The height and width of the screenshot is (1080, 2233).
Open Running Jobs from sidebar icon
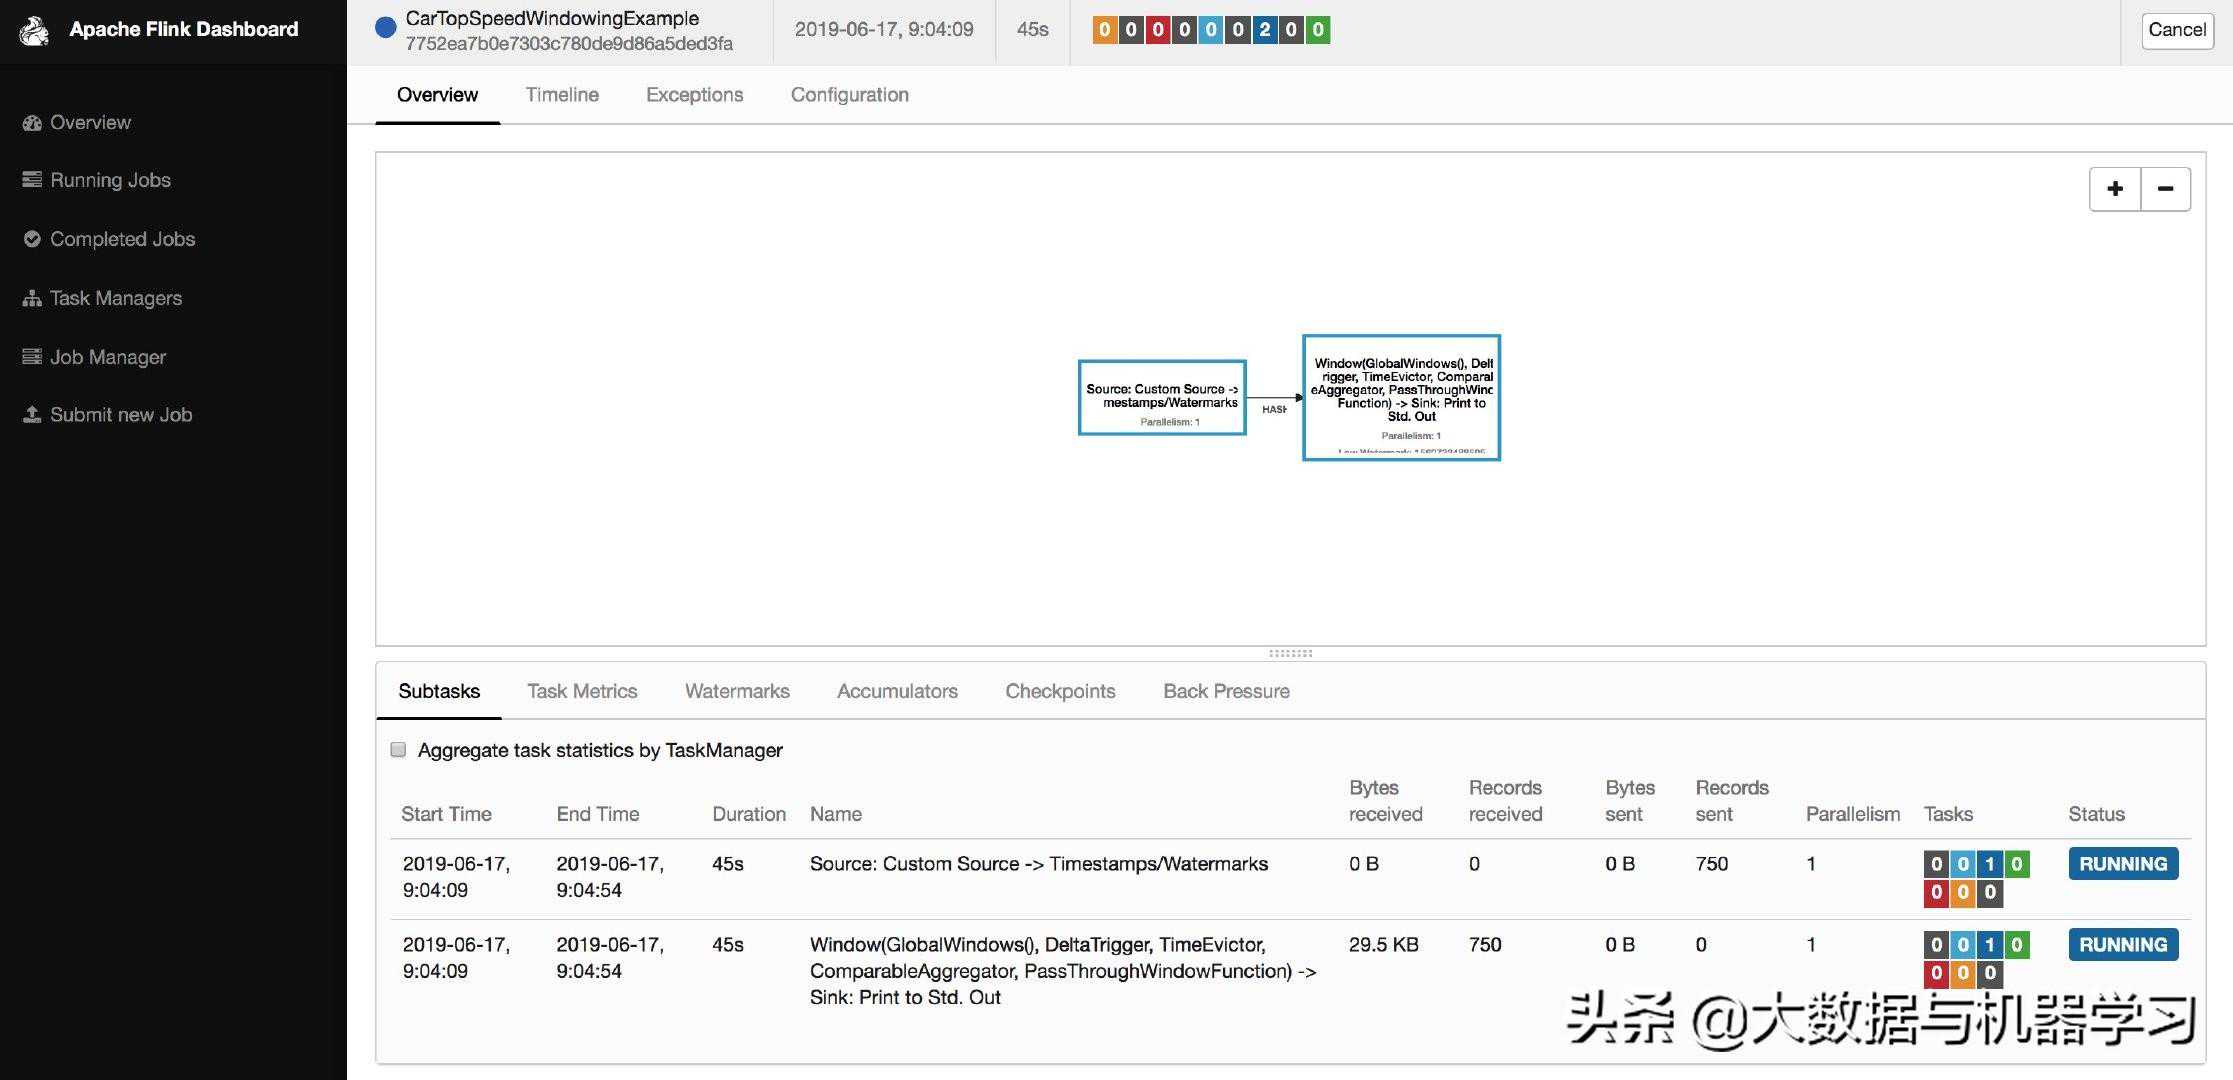[32, 180]
